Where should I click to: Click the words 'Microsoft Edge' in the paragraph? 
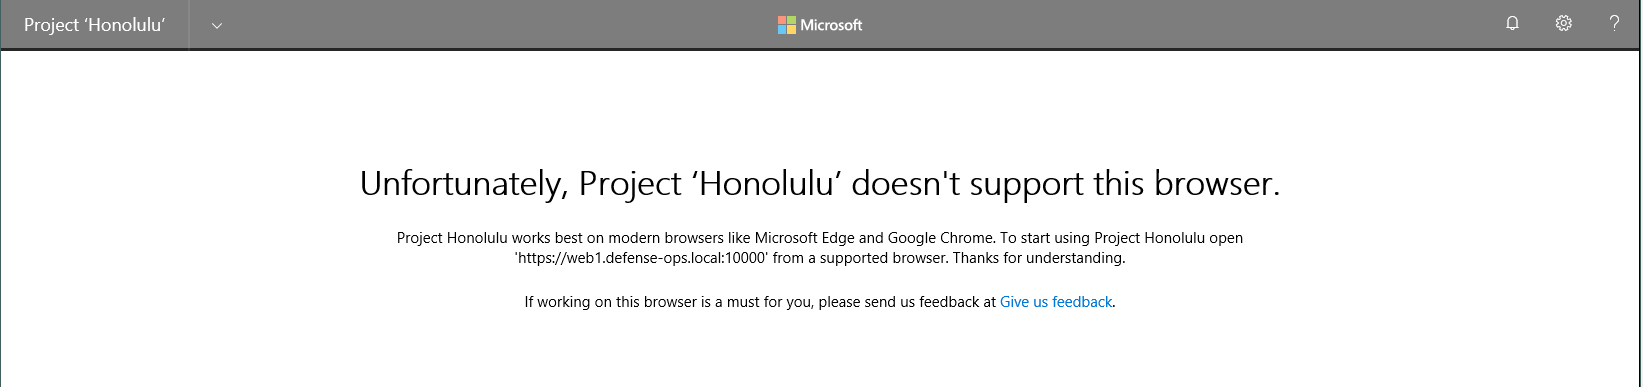(805, 238)
